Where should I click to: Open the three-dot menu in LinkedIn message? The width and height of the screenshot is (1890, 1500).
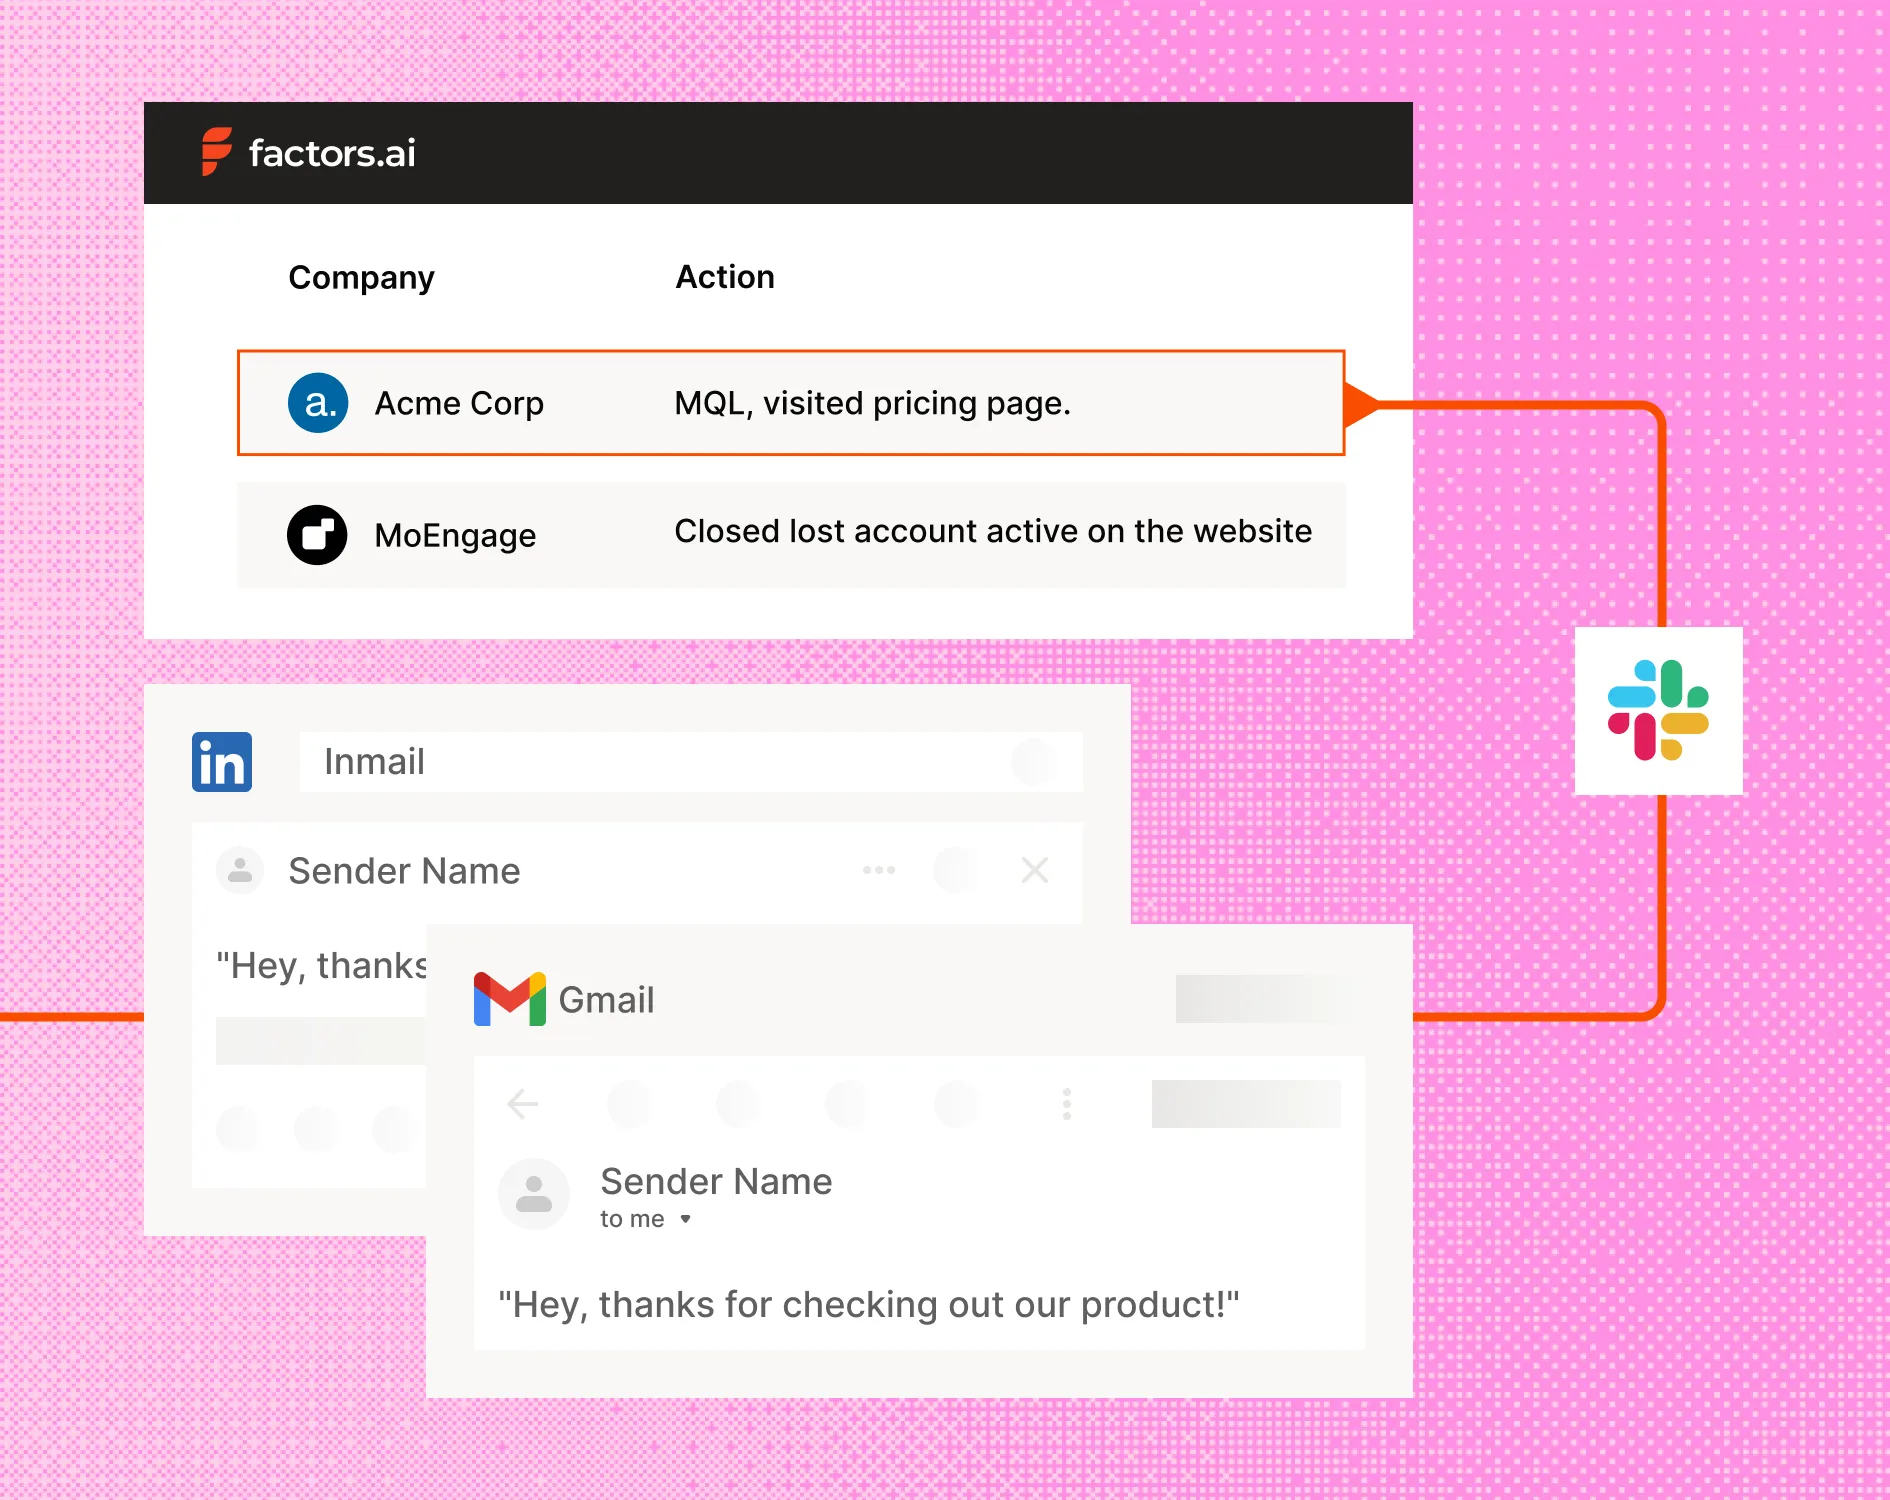click(879, 870)
